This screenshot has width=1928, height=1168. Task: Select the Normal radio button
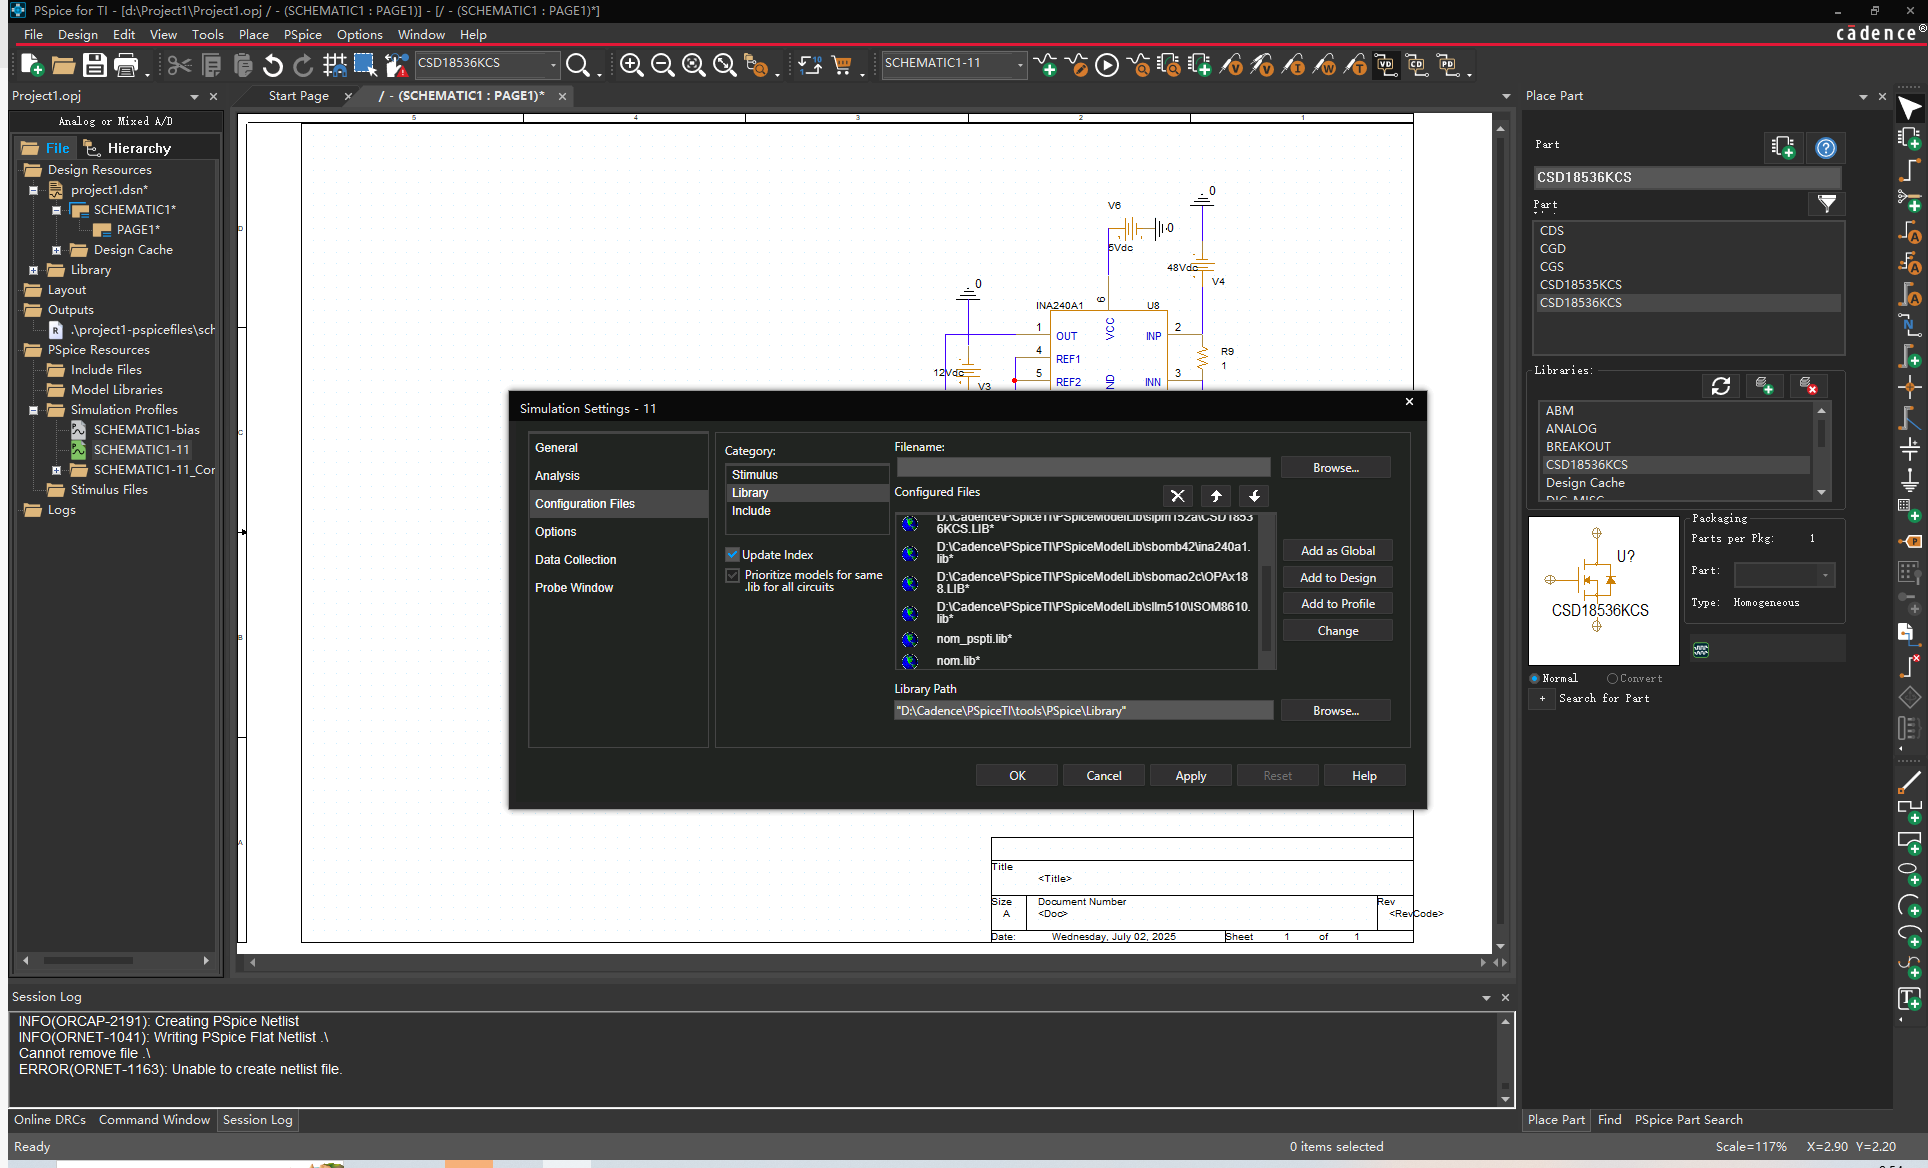[x=1535, y=679]
